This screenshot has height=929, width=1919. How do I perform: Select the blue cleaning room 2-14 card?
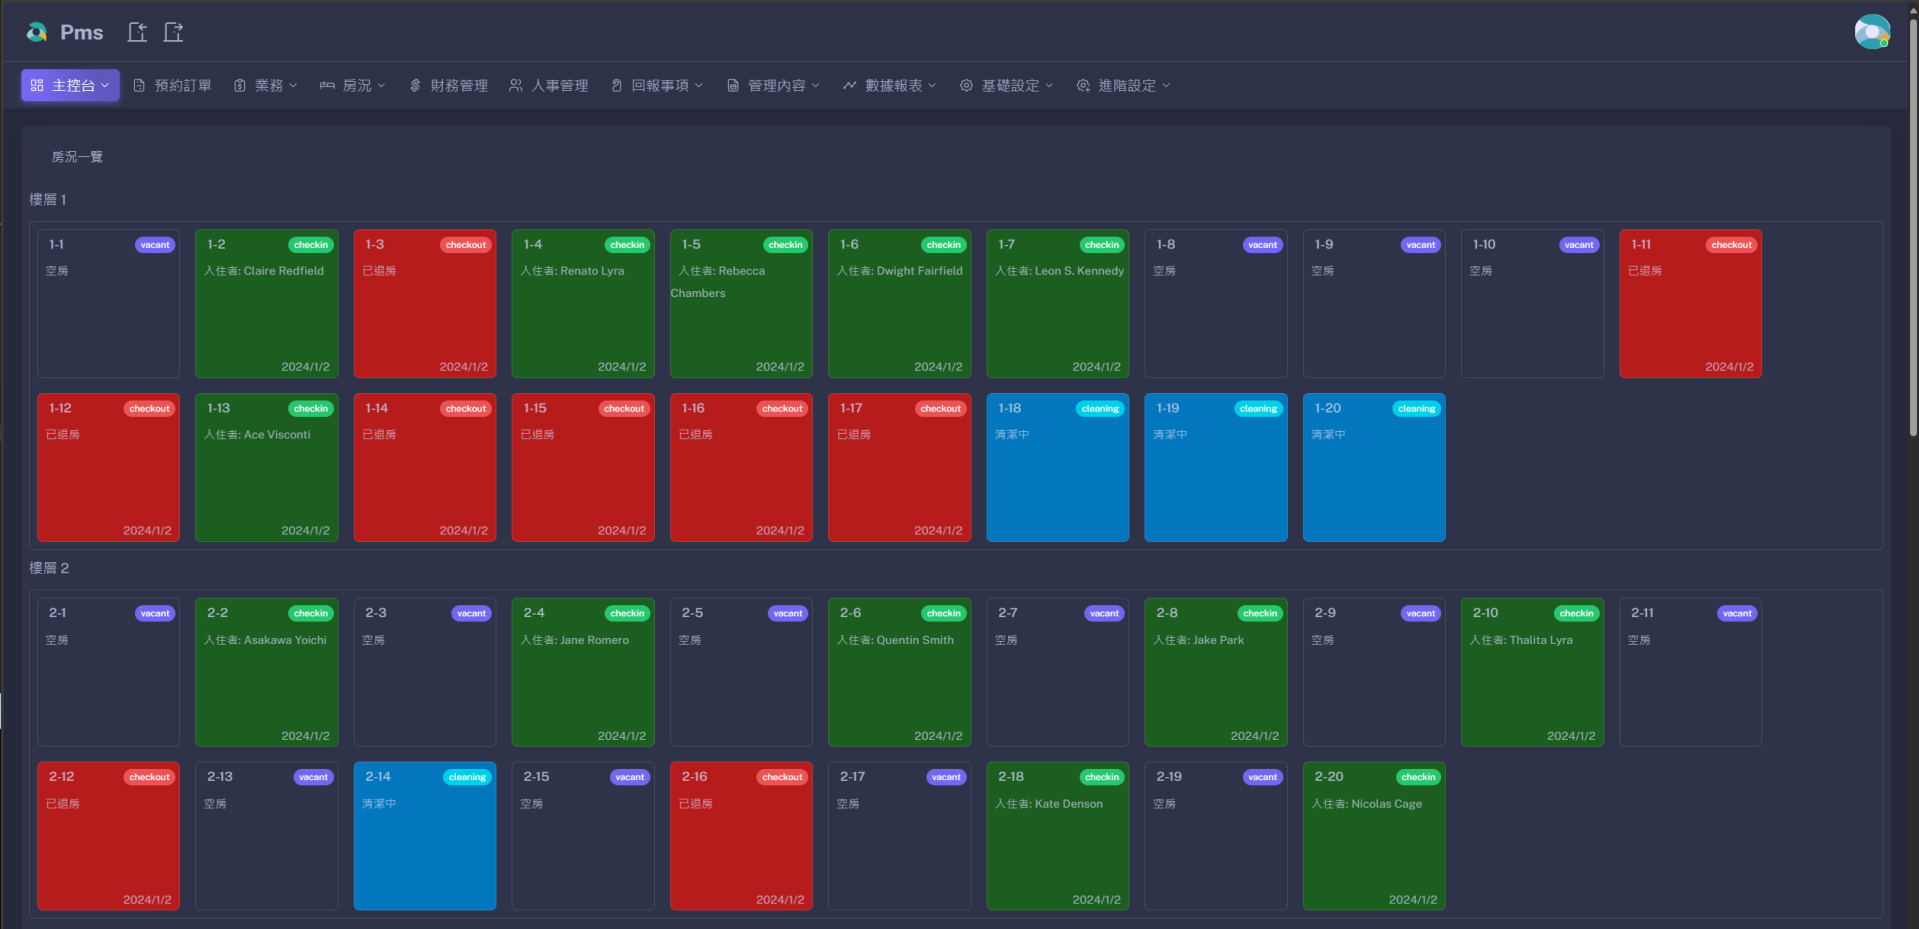coord(424,836)
